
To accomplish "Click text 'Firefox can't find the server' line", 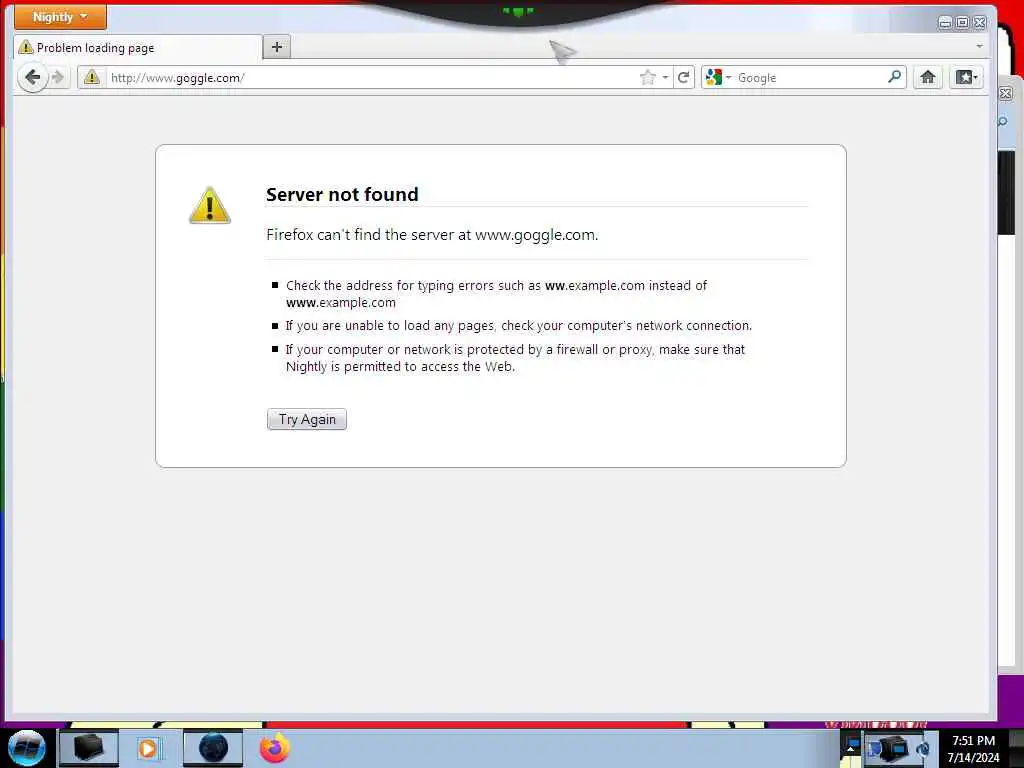I will pyautogui.click(x=432, y=234).
